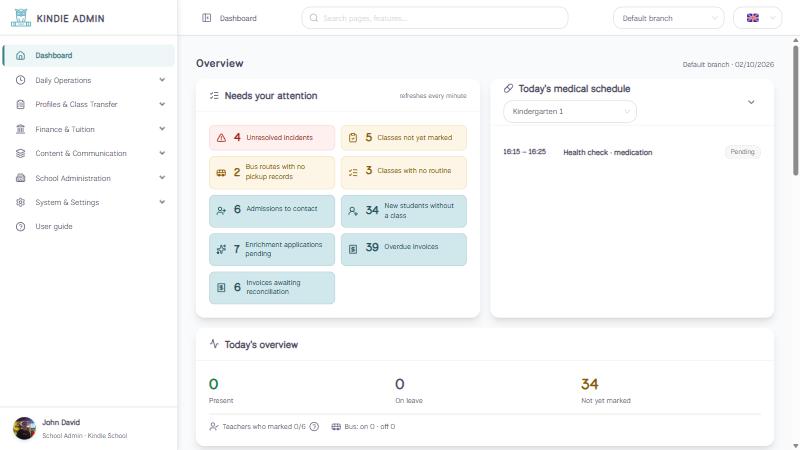
Task: Expand the Content & Communication chevron
Action: point(162,153)
